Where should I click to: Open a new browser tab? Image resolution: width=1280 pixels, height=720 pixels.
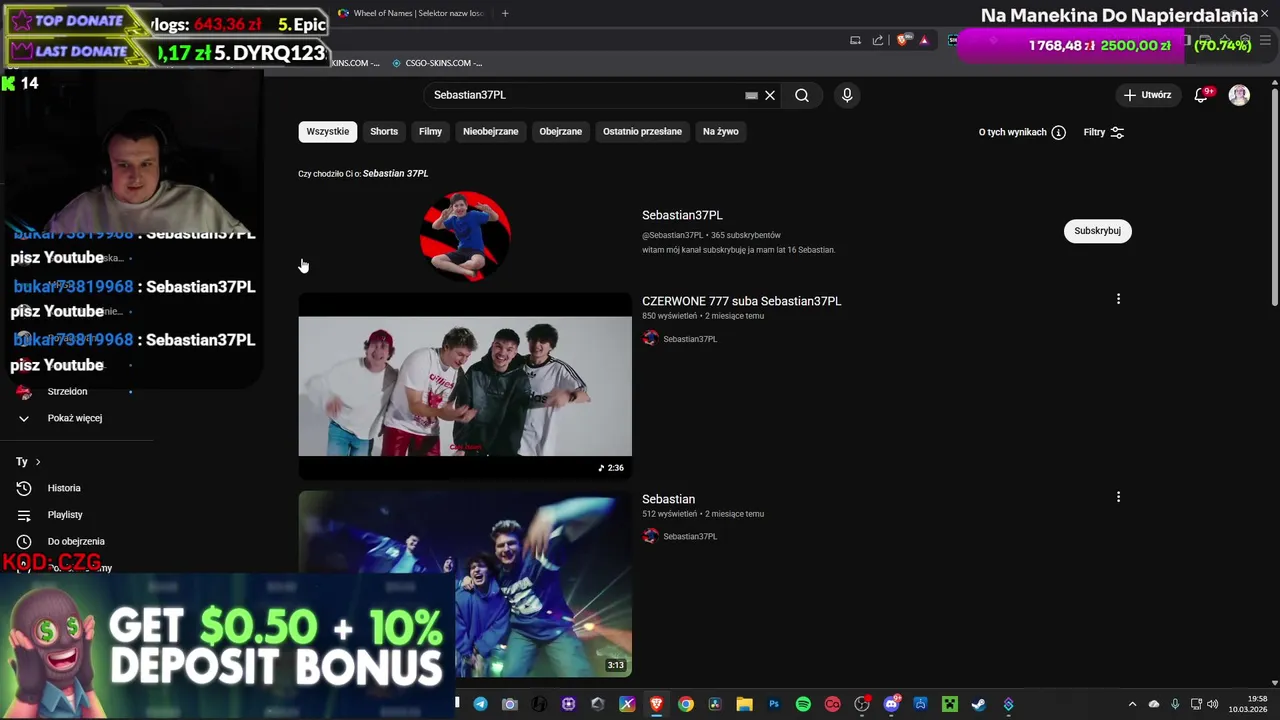505,13
